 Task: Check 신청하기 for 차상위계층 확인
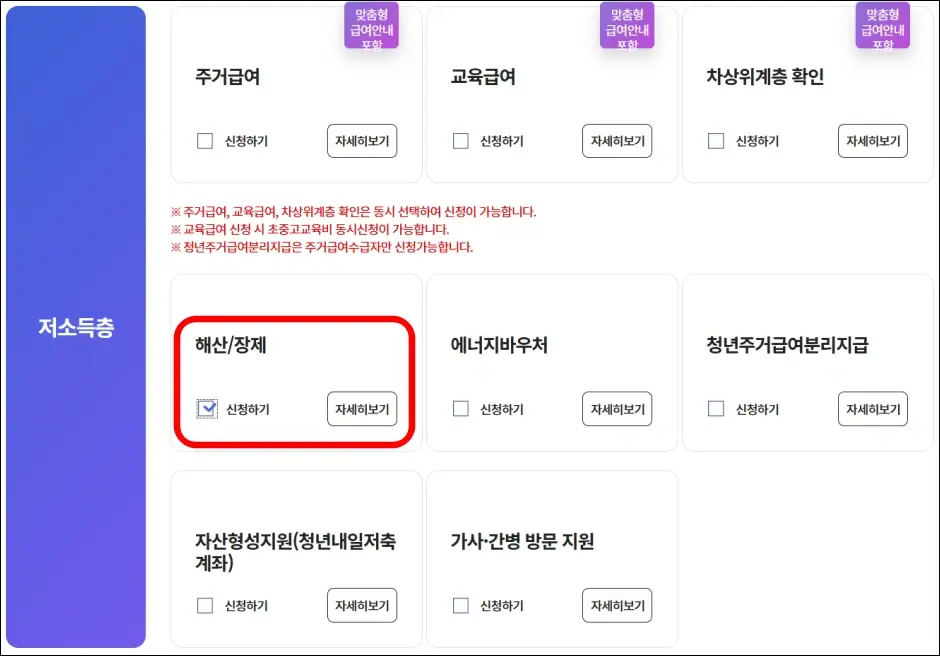716,141
